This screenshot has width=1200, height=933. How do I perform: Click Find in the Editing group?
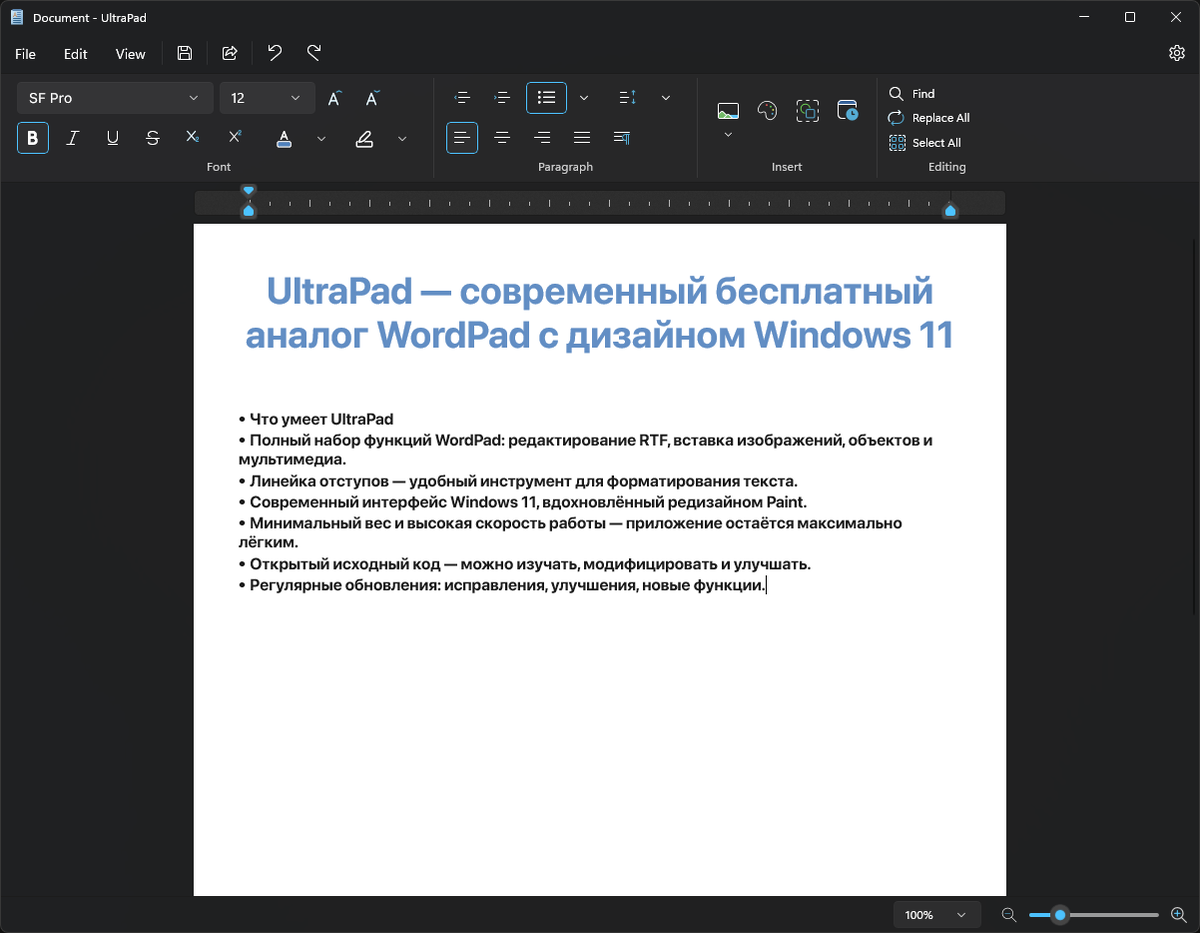point(912,94)
